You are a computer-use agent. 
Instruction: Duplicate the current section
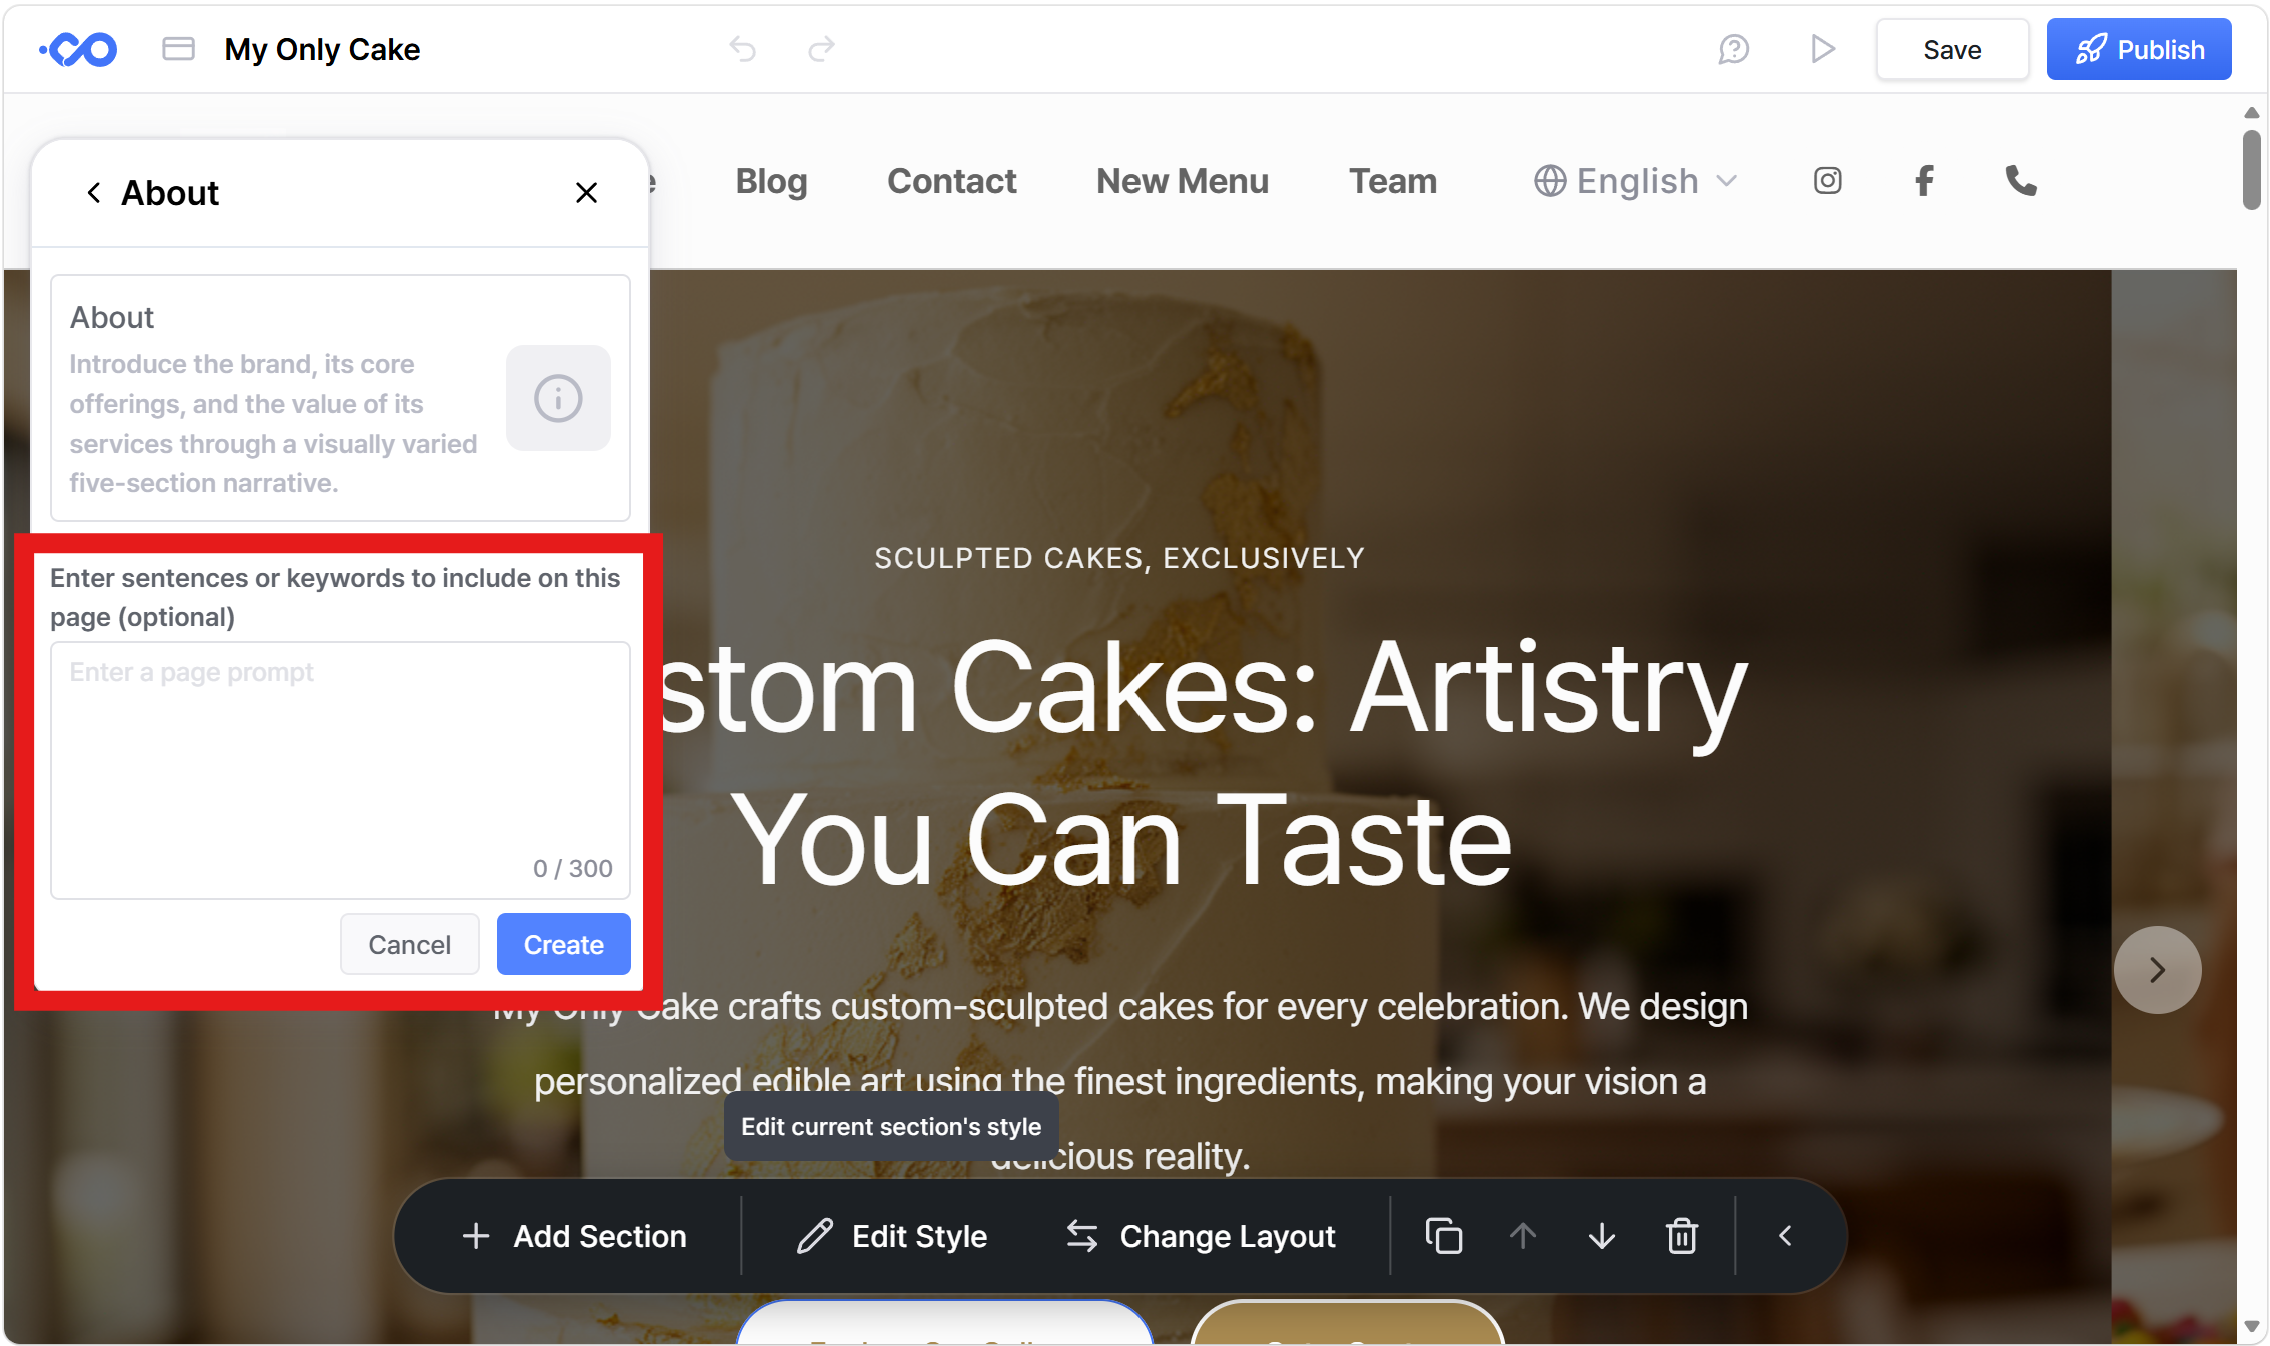[1443, 1236]
